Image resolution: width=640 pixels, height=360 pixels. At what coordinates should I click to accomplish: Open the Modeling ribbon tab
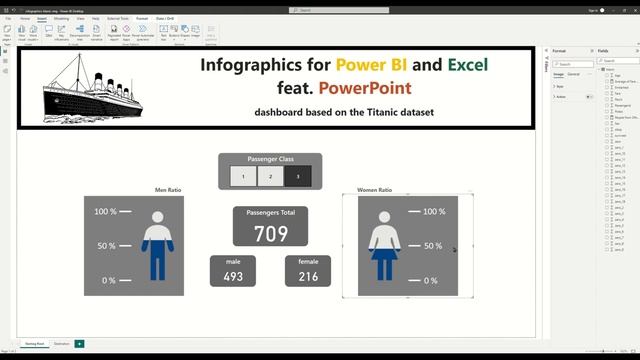(x=61, y=19)
